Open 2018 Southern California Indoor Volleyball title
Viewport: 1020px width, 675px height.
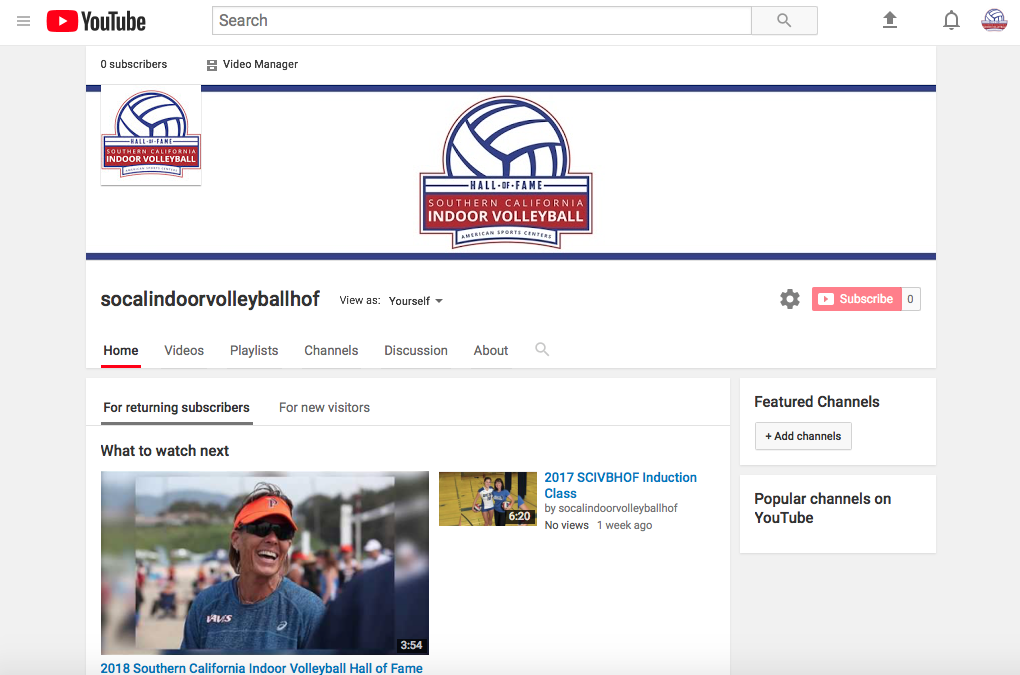[x=262, y=668]
